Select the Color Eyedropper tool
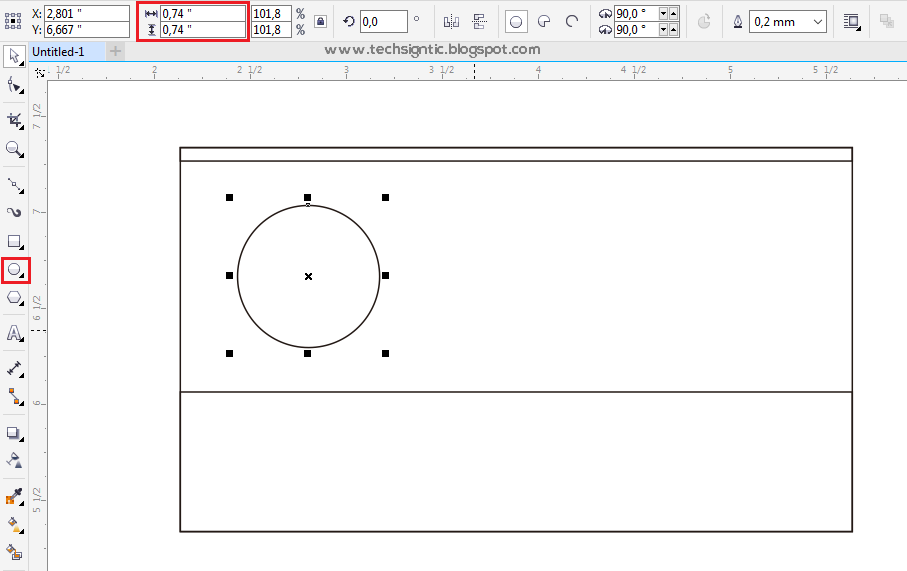This screenshot has height=571, width=907. (14, 496)
